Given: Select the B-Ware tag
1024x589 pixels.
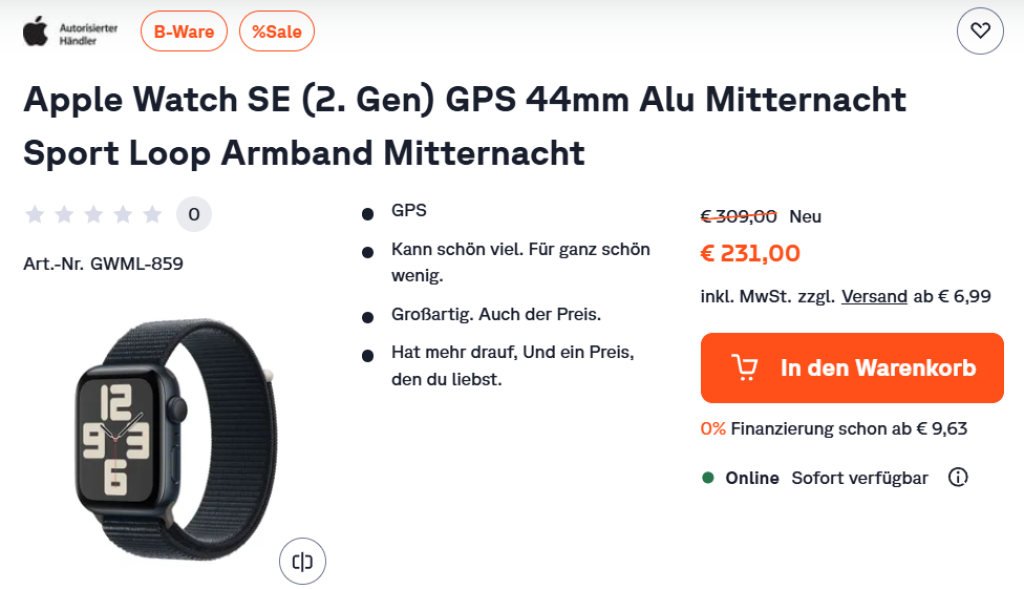Looking at the screenshot, I should click(x=184, y=31).
